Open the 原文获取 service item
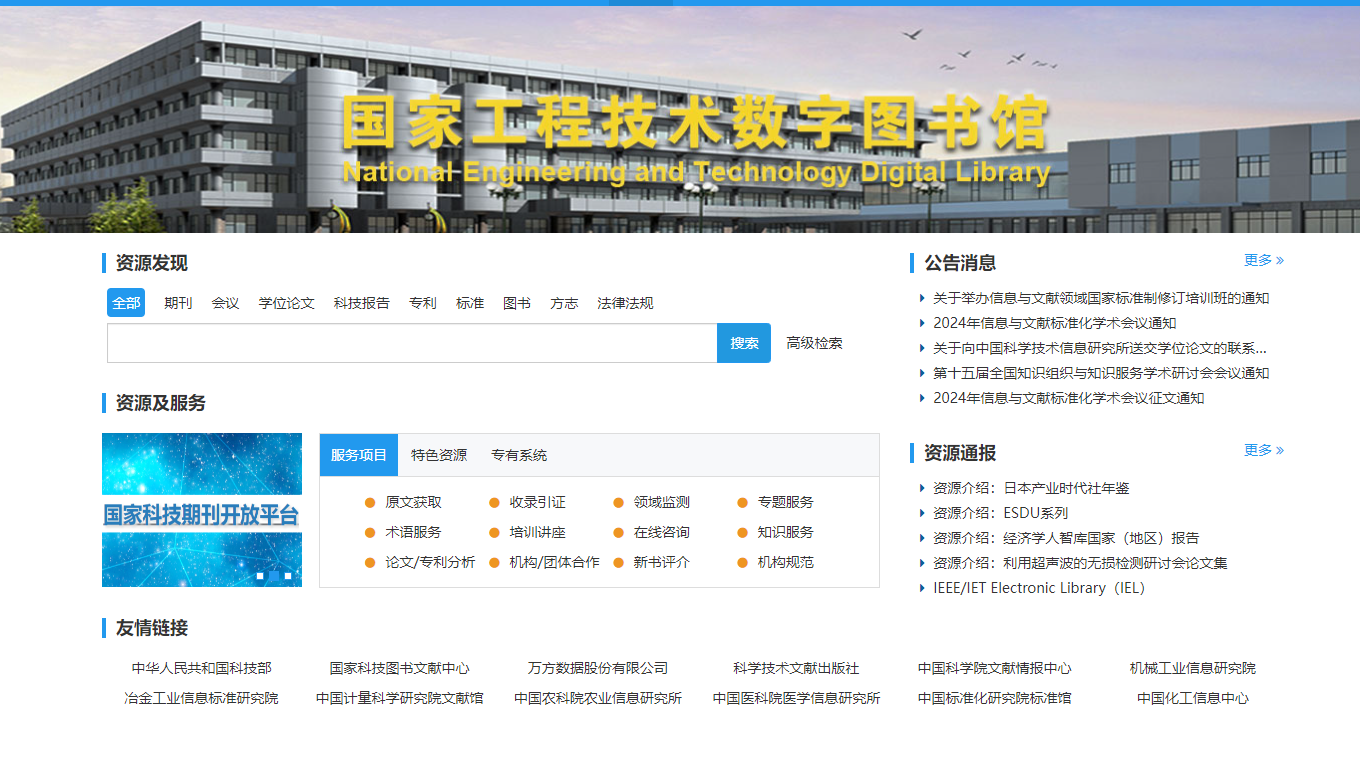Screen dimensions: 1360x783 click(413, 502)
